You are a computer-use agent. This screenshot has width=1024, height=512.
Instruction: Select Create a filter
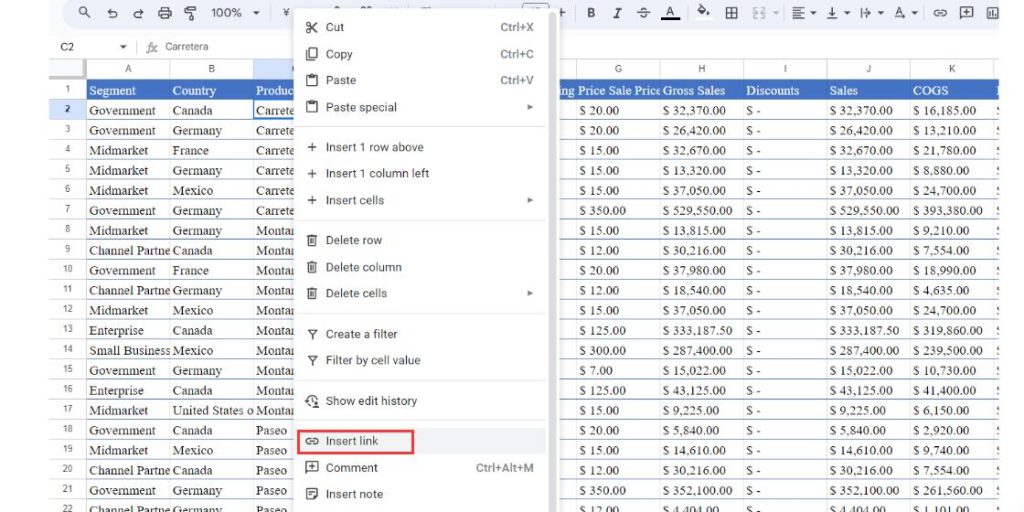pos(420,334)
